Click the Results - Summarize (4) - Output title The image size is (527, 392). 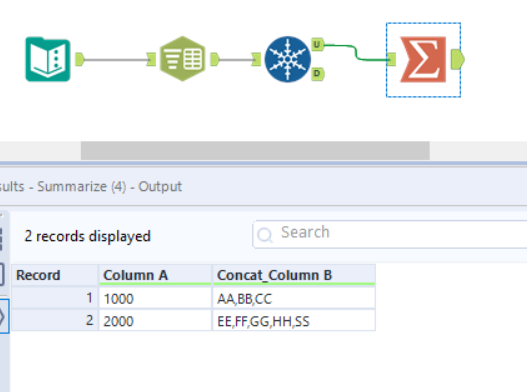pos(91,187)
